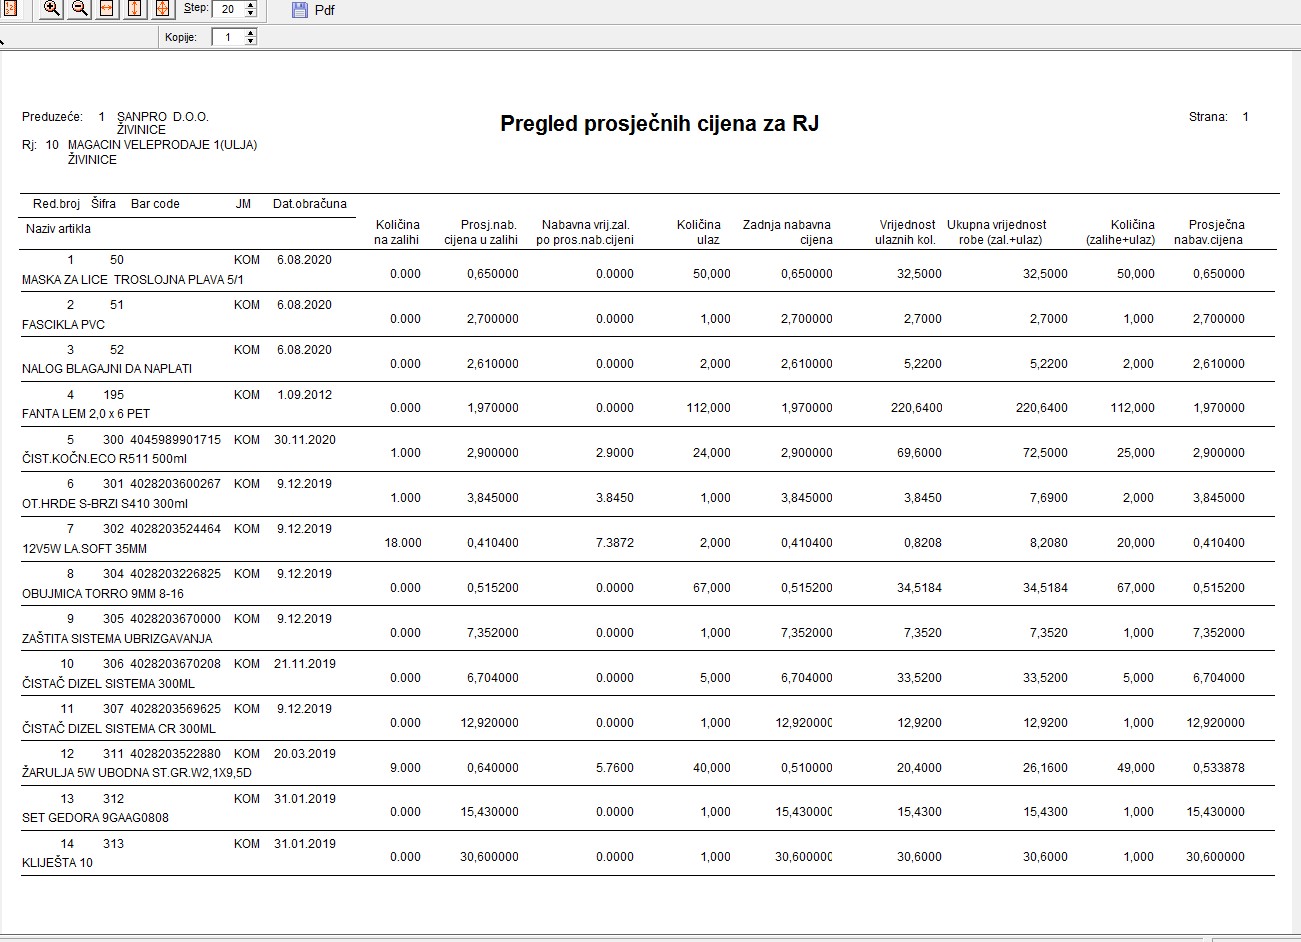Click the 'Prosječna nabav.cijena' column header
The width and height of the screenshot is (1301, 942).
coord(1216,232)
